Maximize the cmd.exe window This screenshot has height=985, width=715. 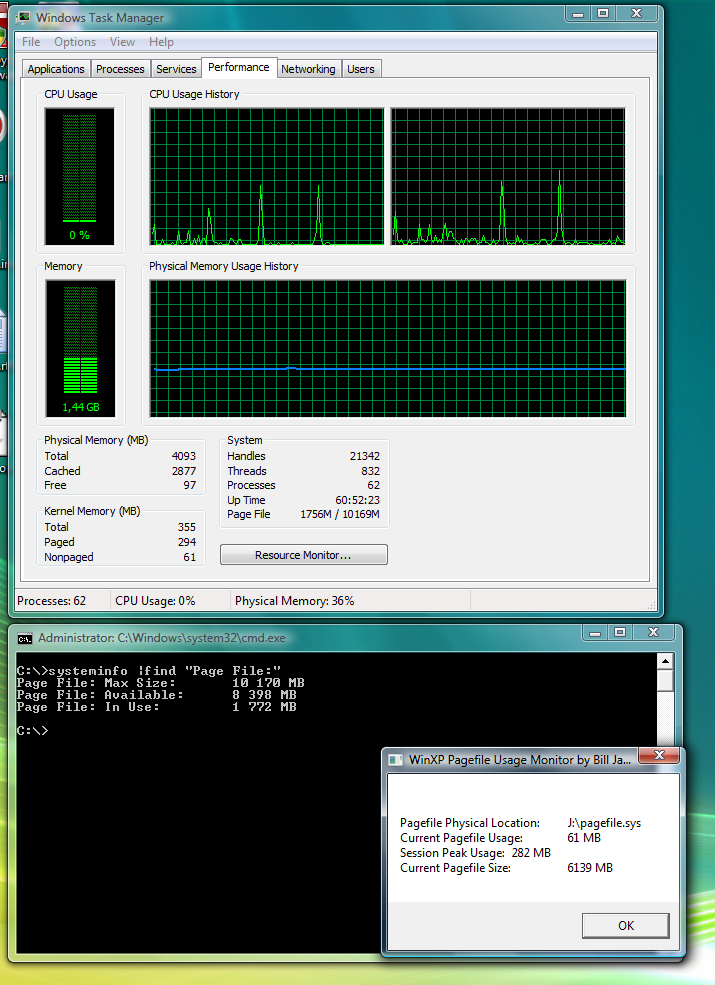pyautogui.click(x=620, y=633)
